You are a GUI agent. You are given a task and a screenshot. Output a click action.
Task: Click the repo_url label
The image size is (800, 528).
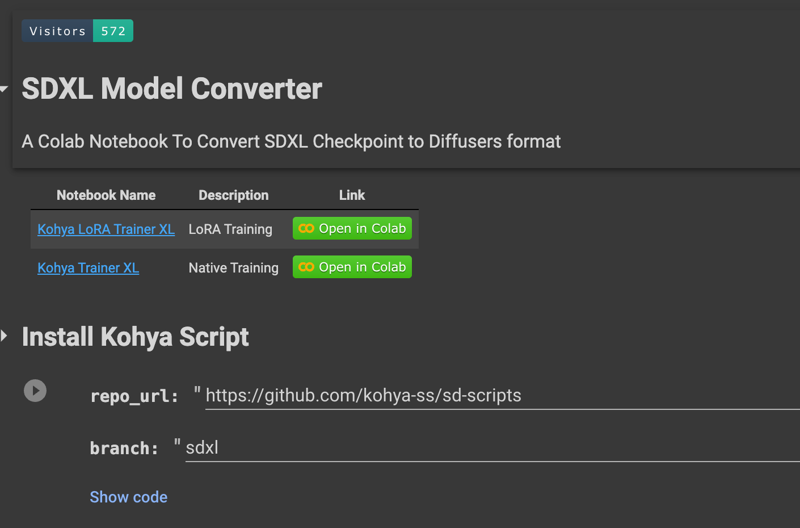click(x=134, y=396)
